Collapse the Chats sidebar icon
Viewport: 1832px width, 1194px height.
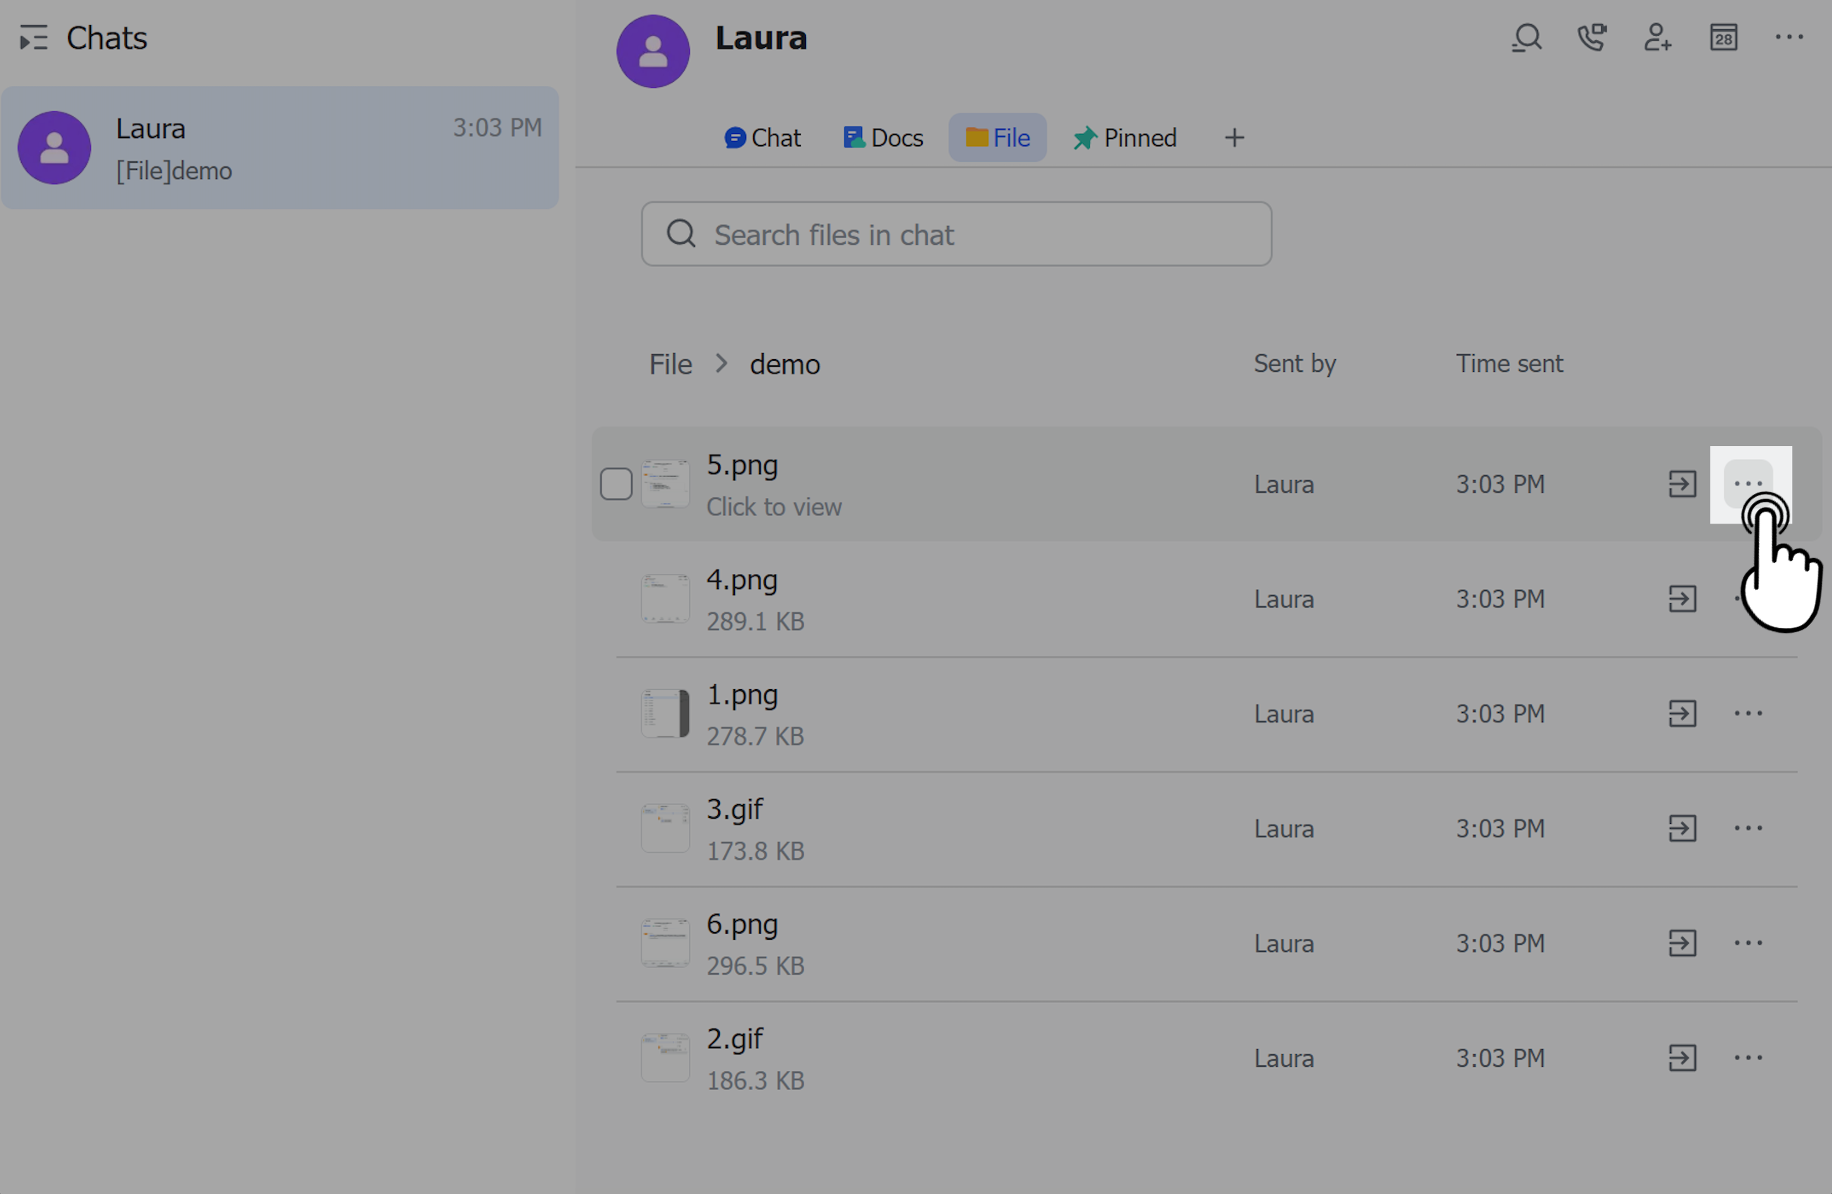point(33,38)
